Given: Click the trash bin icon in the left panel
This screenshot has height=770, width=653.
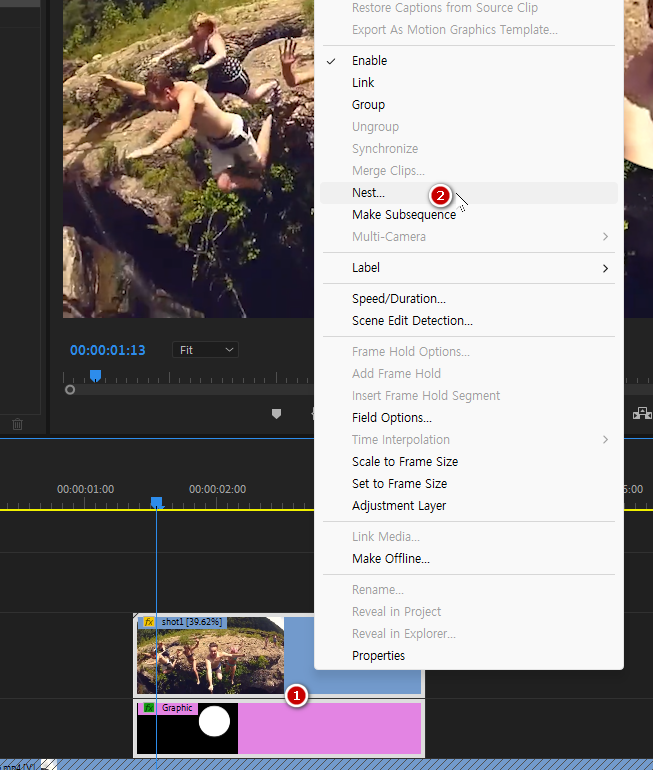Looking at the screenshot, I should [17, 424].
